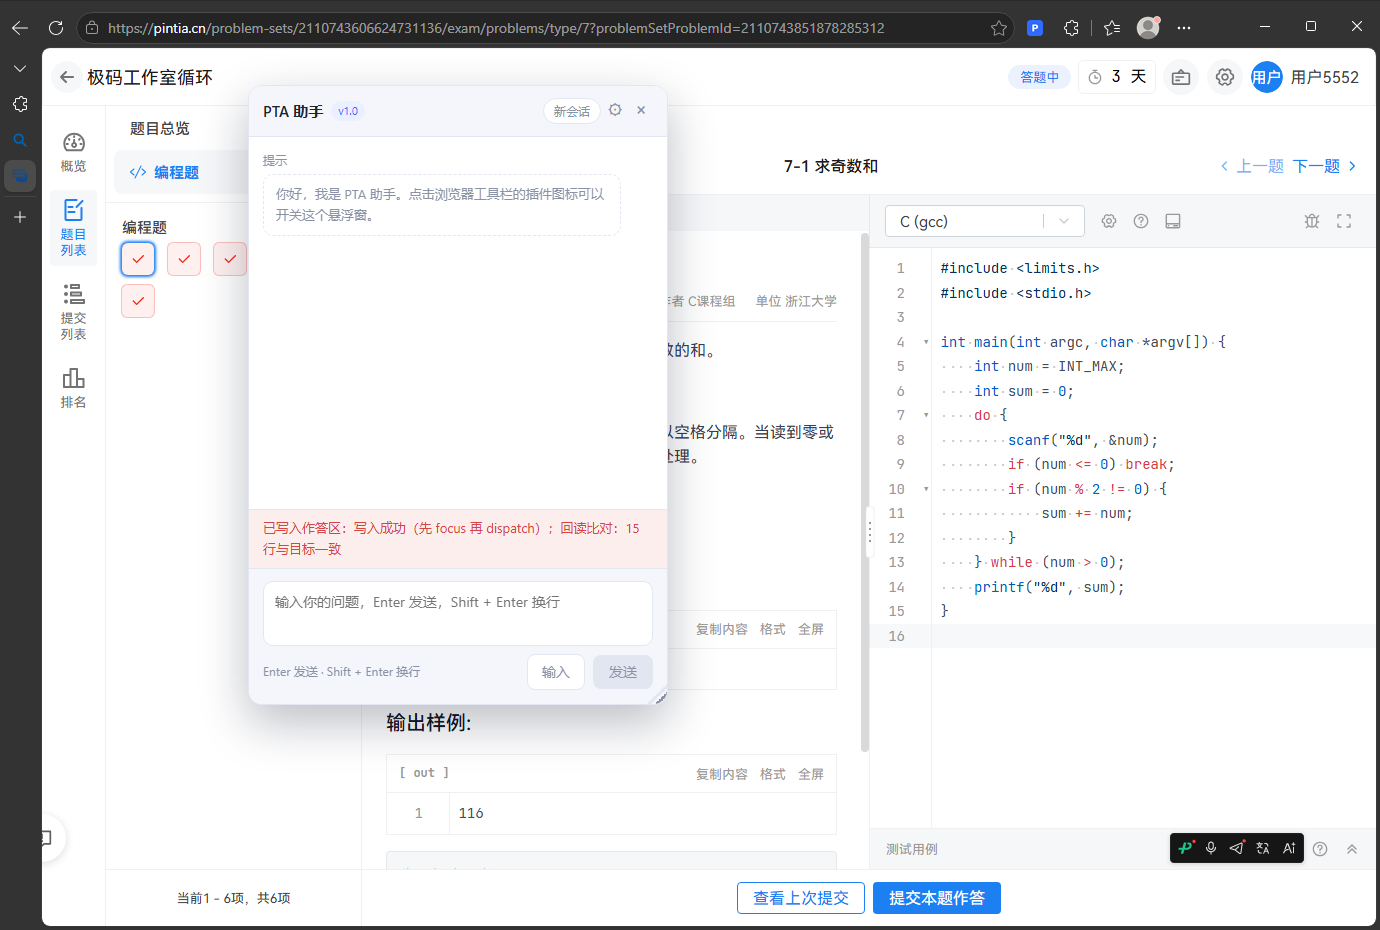
Task: Select the second checked problem box under 编程题
Action: (184, 259)
